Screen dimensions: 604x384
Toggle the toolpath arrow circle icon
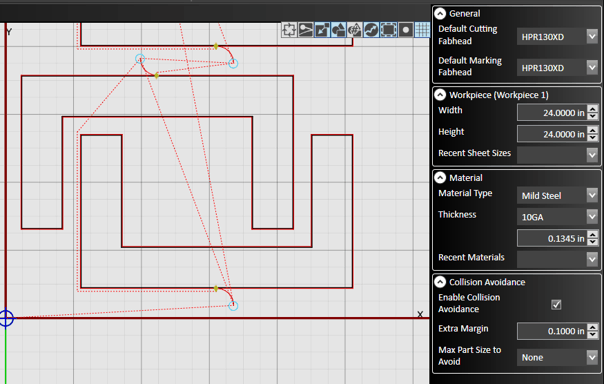pyautogui.click(x=371, y=30)
